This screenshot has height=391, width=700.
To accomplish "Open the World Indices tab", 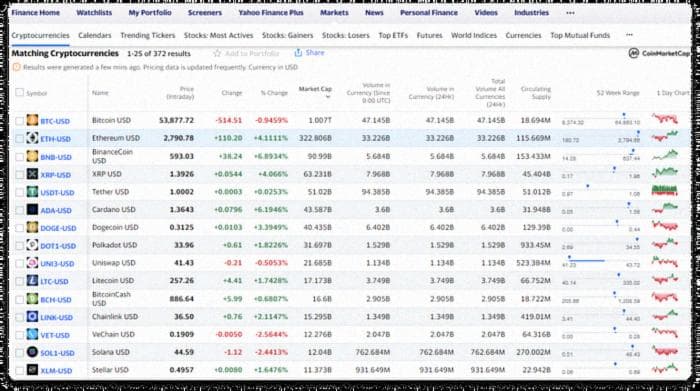I will click(474, 35).
